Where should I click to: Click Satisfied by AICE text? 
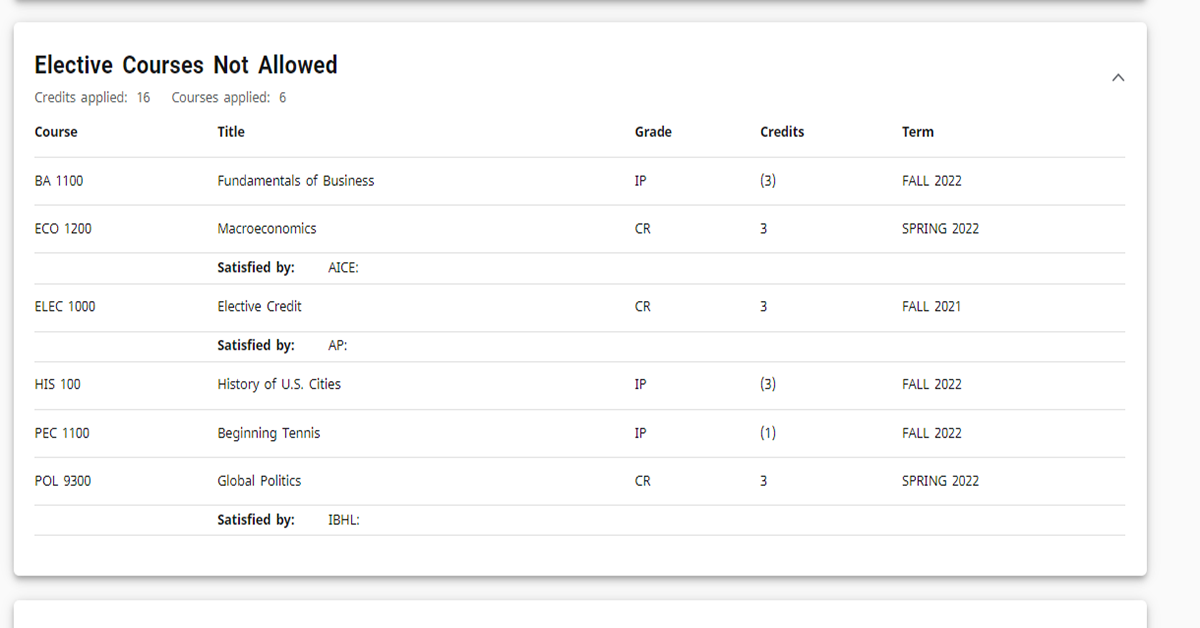point(288,268)
